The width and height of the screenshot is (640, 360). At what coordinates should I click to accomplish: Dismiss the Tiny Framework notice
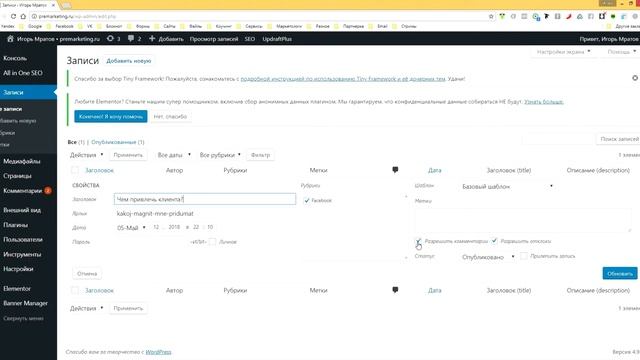coord(635,78)
